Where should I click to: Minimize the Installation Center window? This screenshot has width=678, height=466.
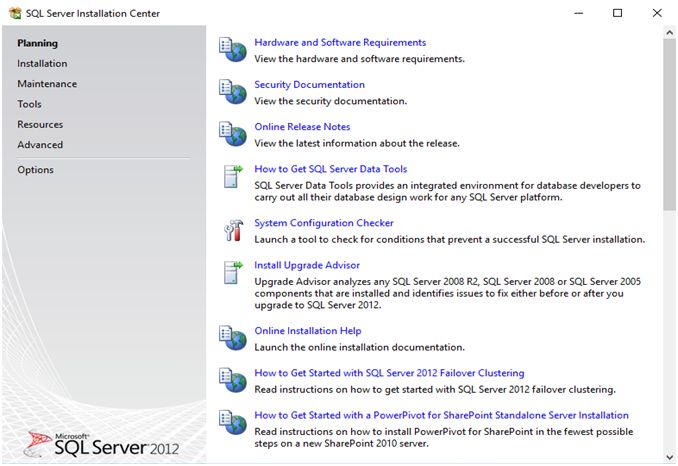point(579,13)
